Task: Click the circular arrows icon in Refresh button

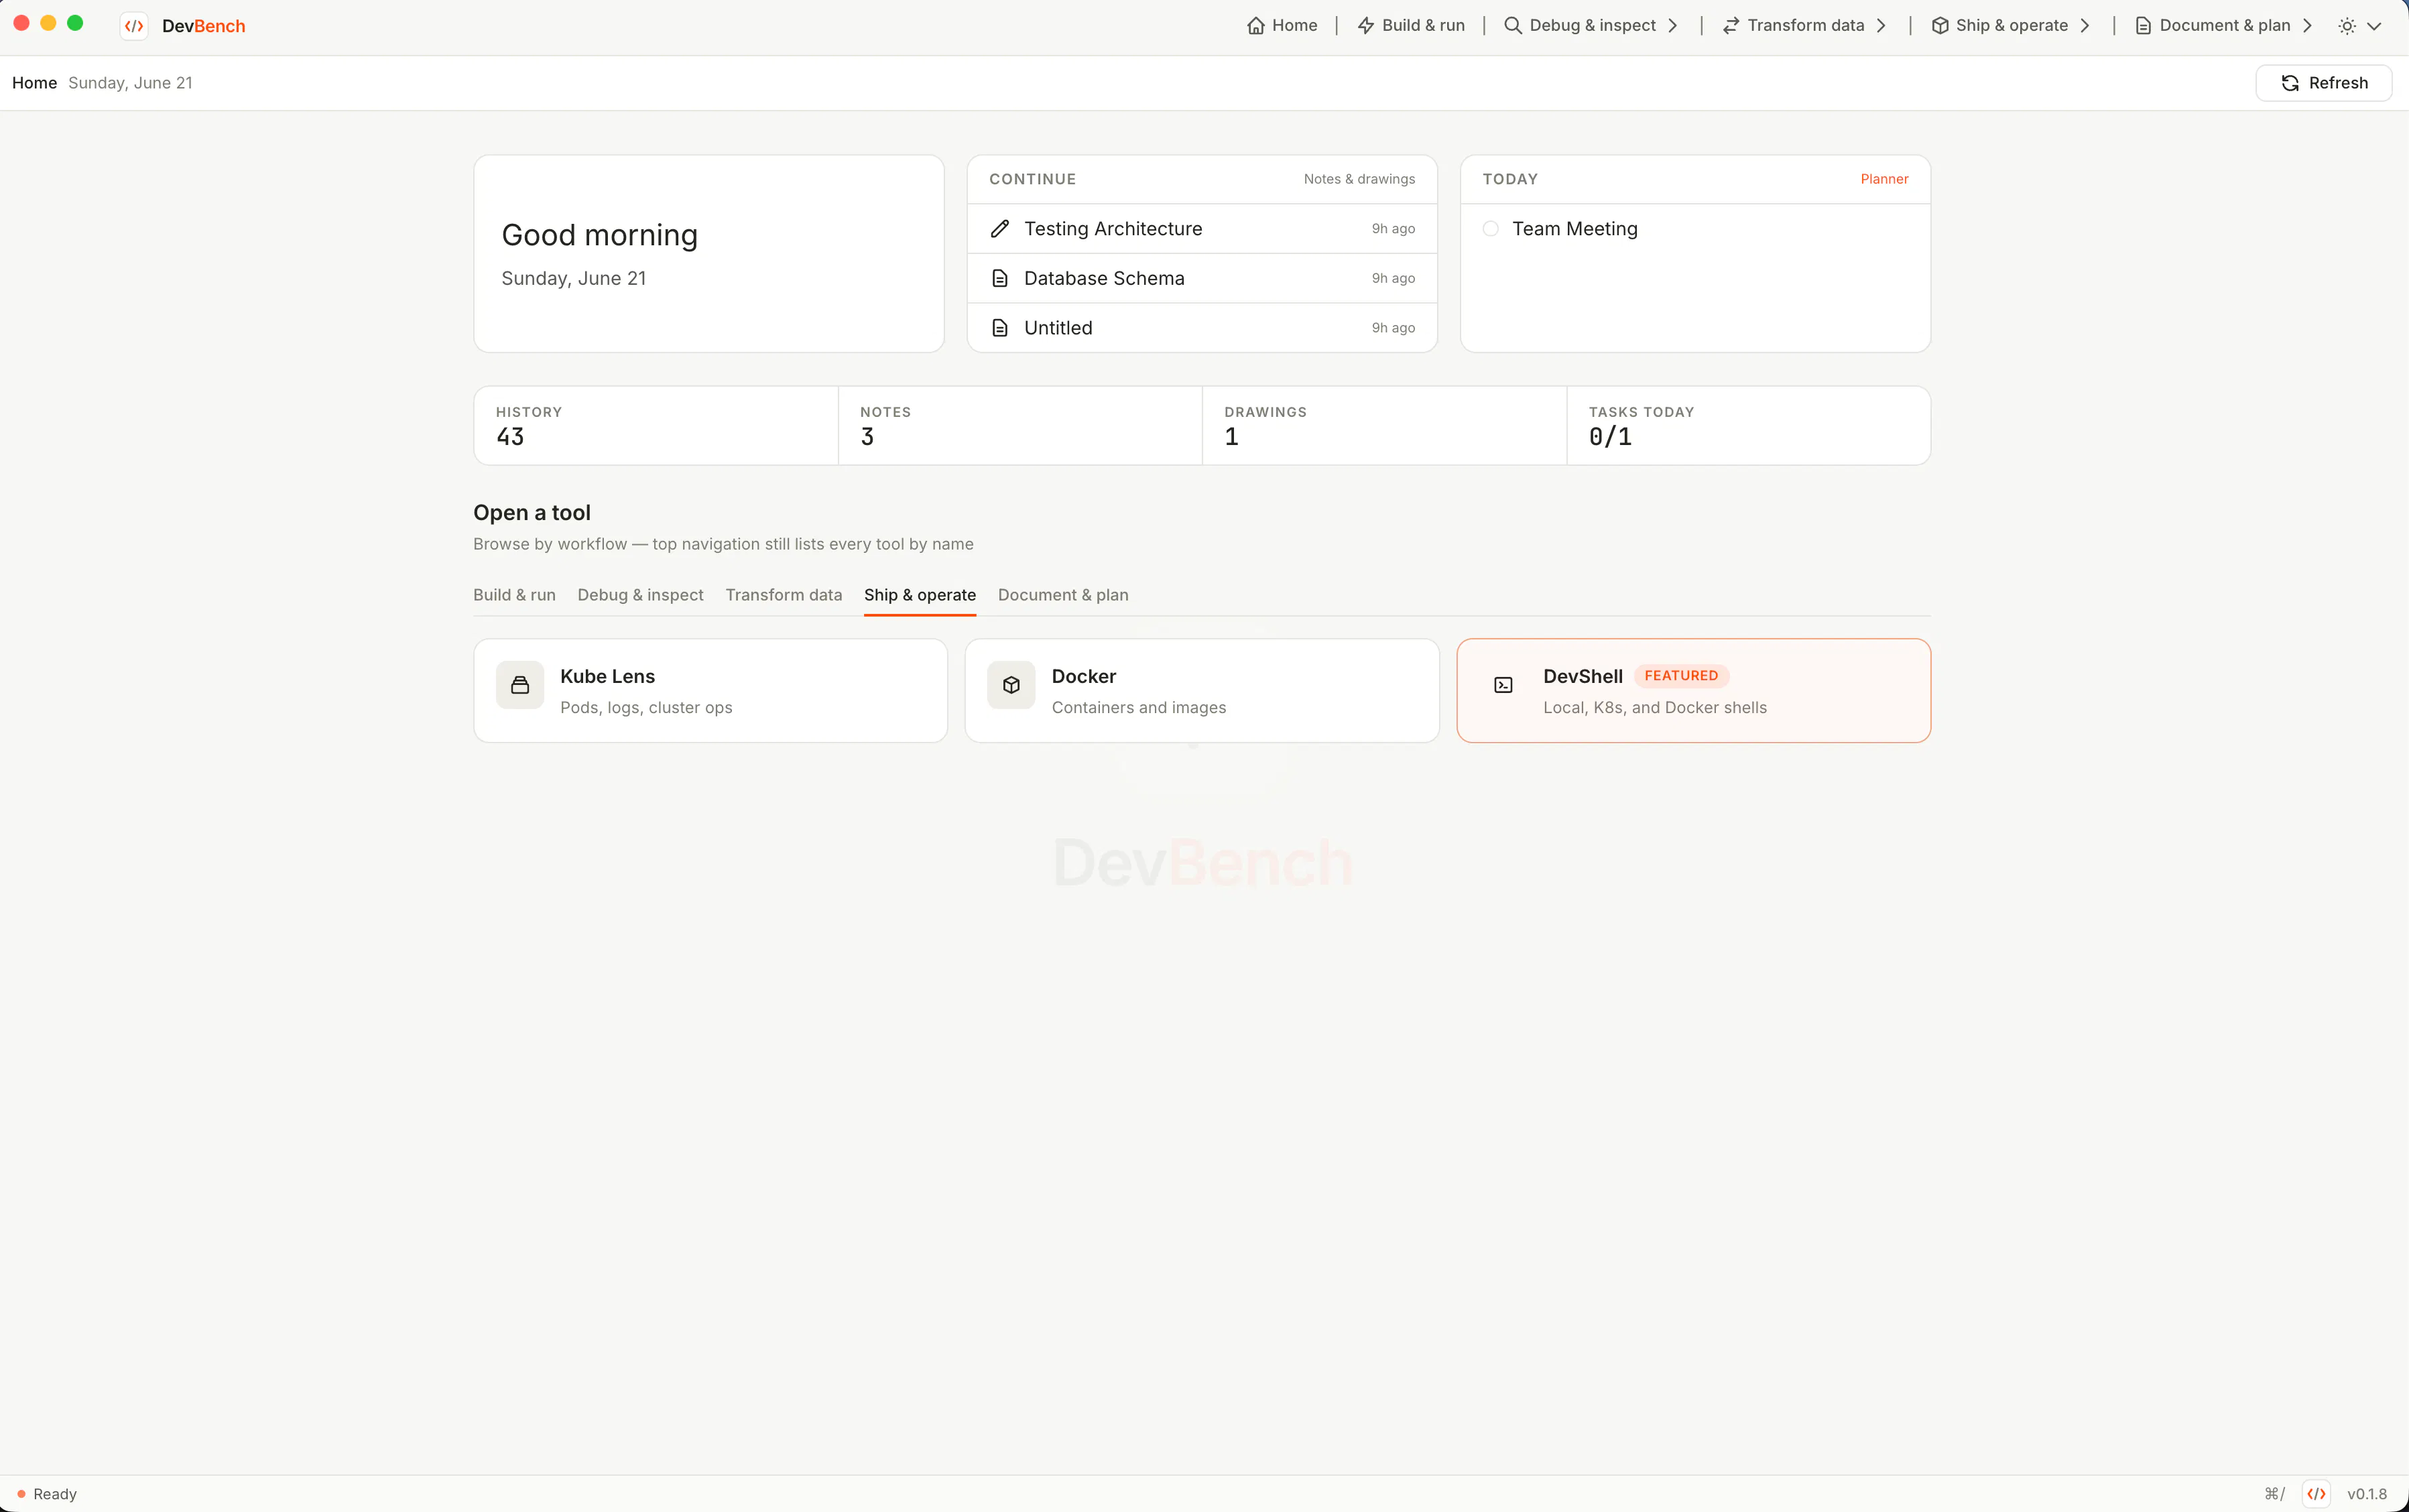Action: coord(2290,83)
